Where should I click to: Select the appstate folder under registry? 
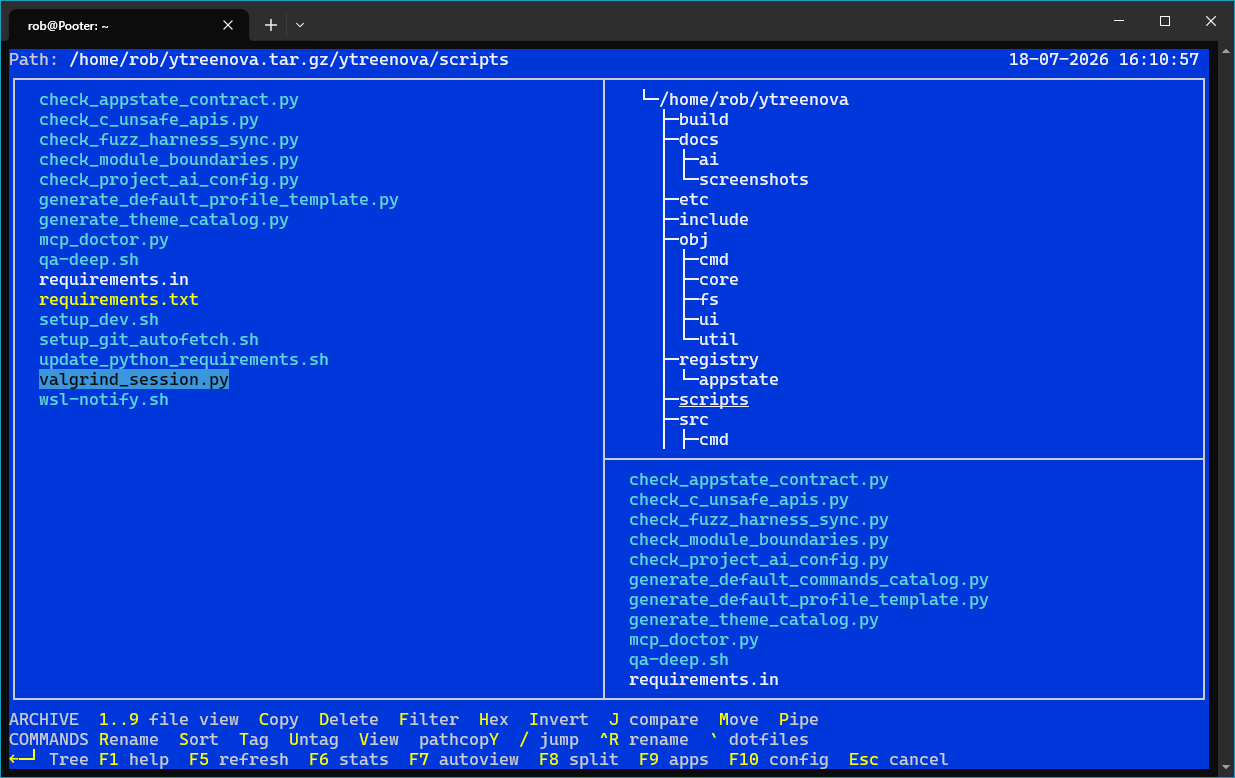739,380
